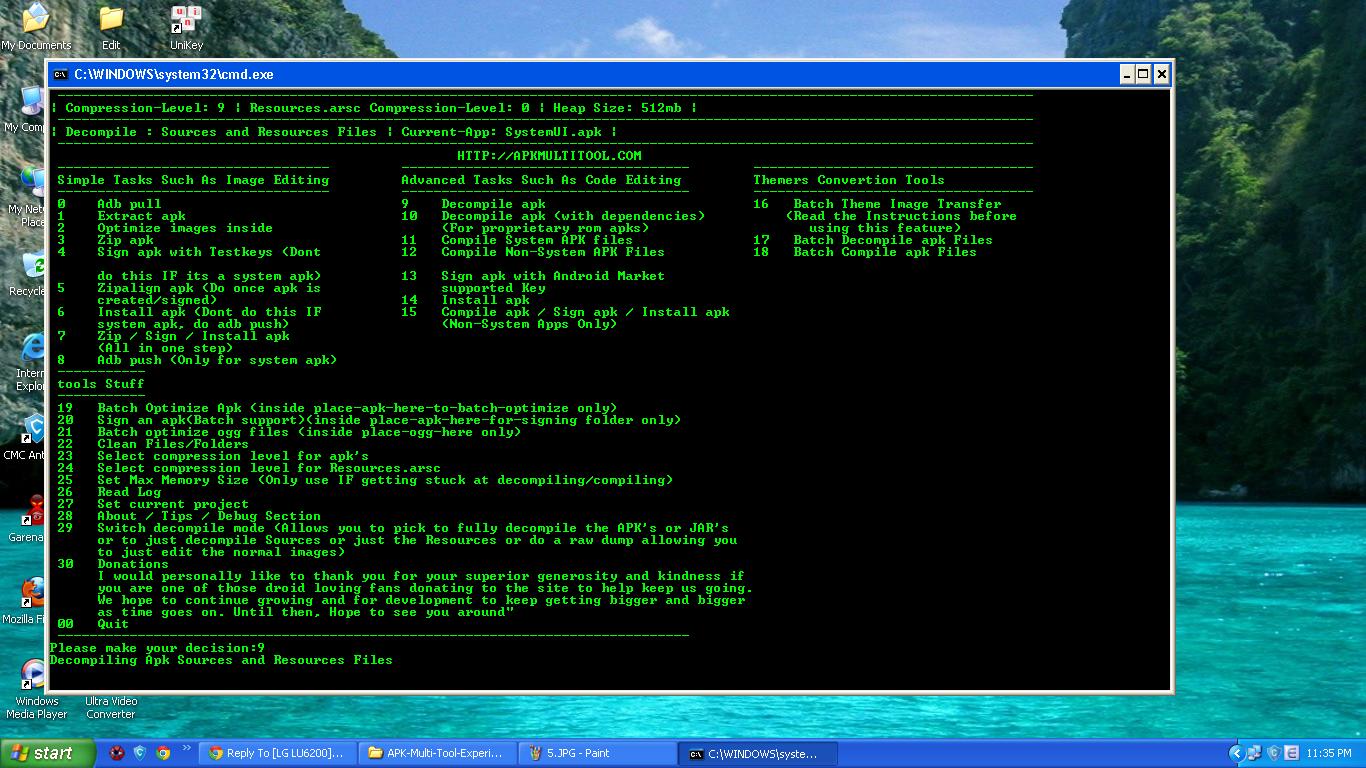
Task: Click 'Simple Tasks Such As Image Editing' heading
Action: click(193, 180)
